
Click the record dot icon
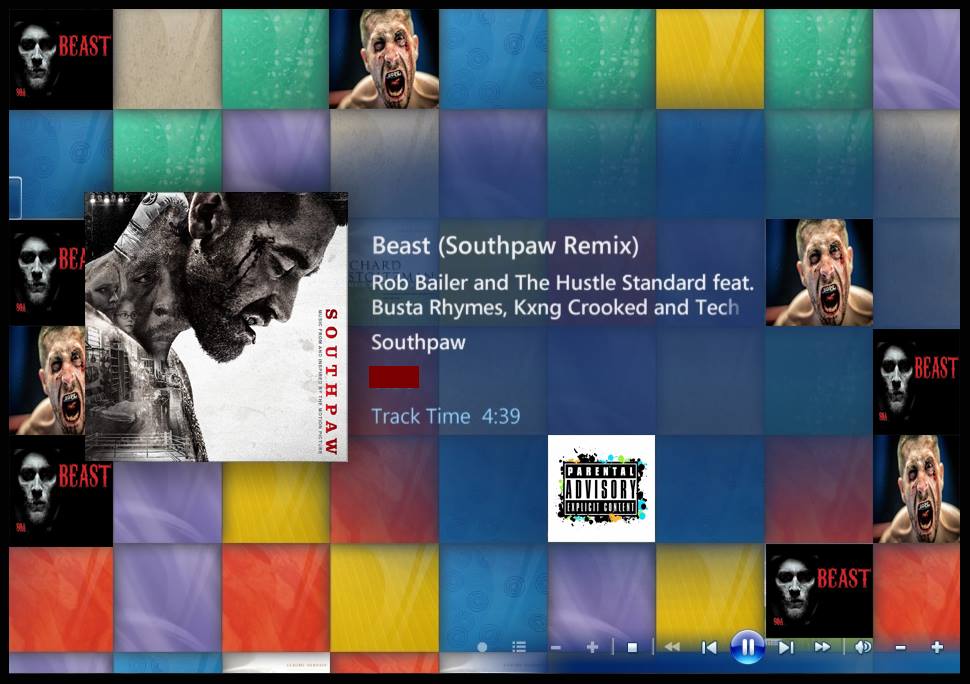click(x=482, y=647)
